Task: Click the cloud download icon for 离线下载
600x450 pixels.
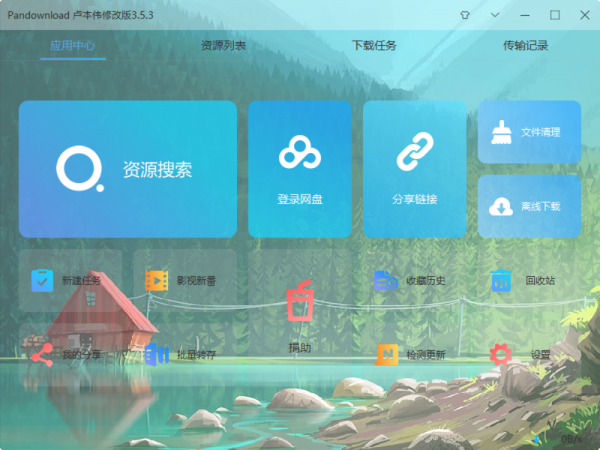Action: pyautogui.click(x=501, y=207)
